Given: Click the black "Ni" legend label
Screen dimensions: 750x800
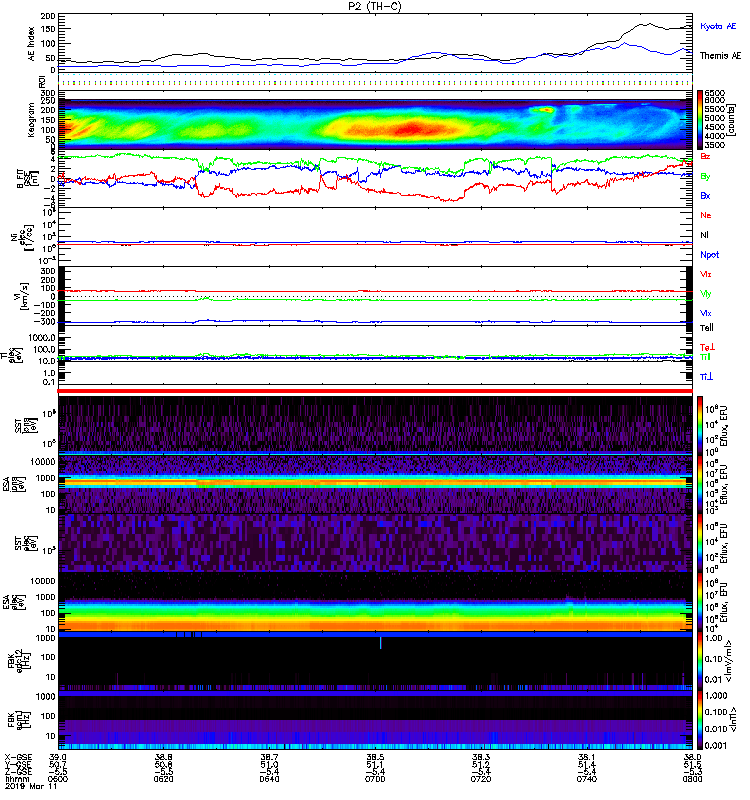Looking at the screenshot, I should tap(704, 235).
